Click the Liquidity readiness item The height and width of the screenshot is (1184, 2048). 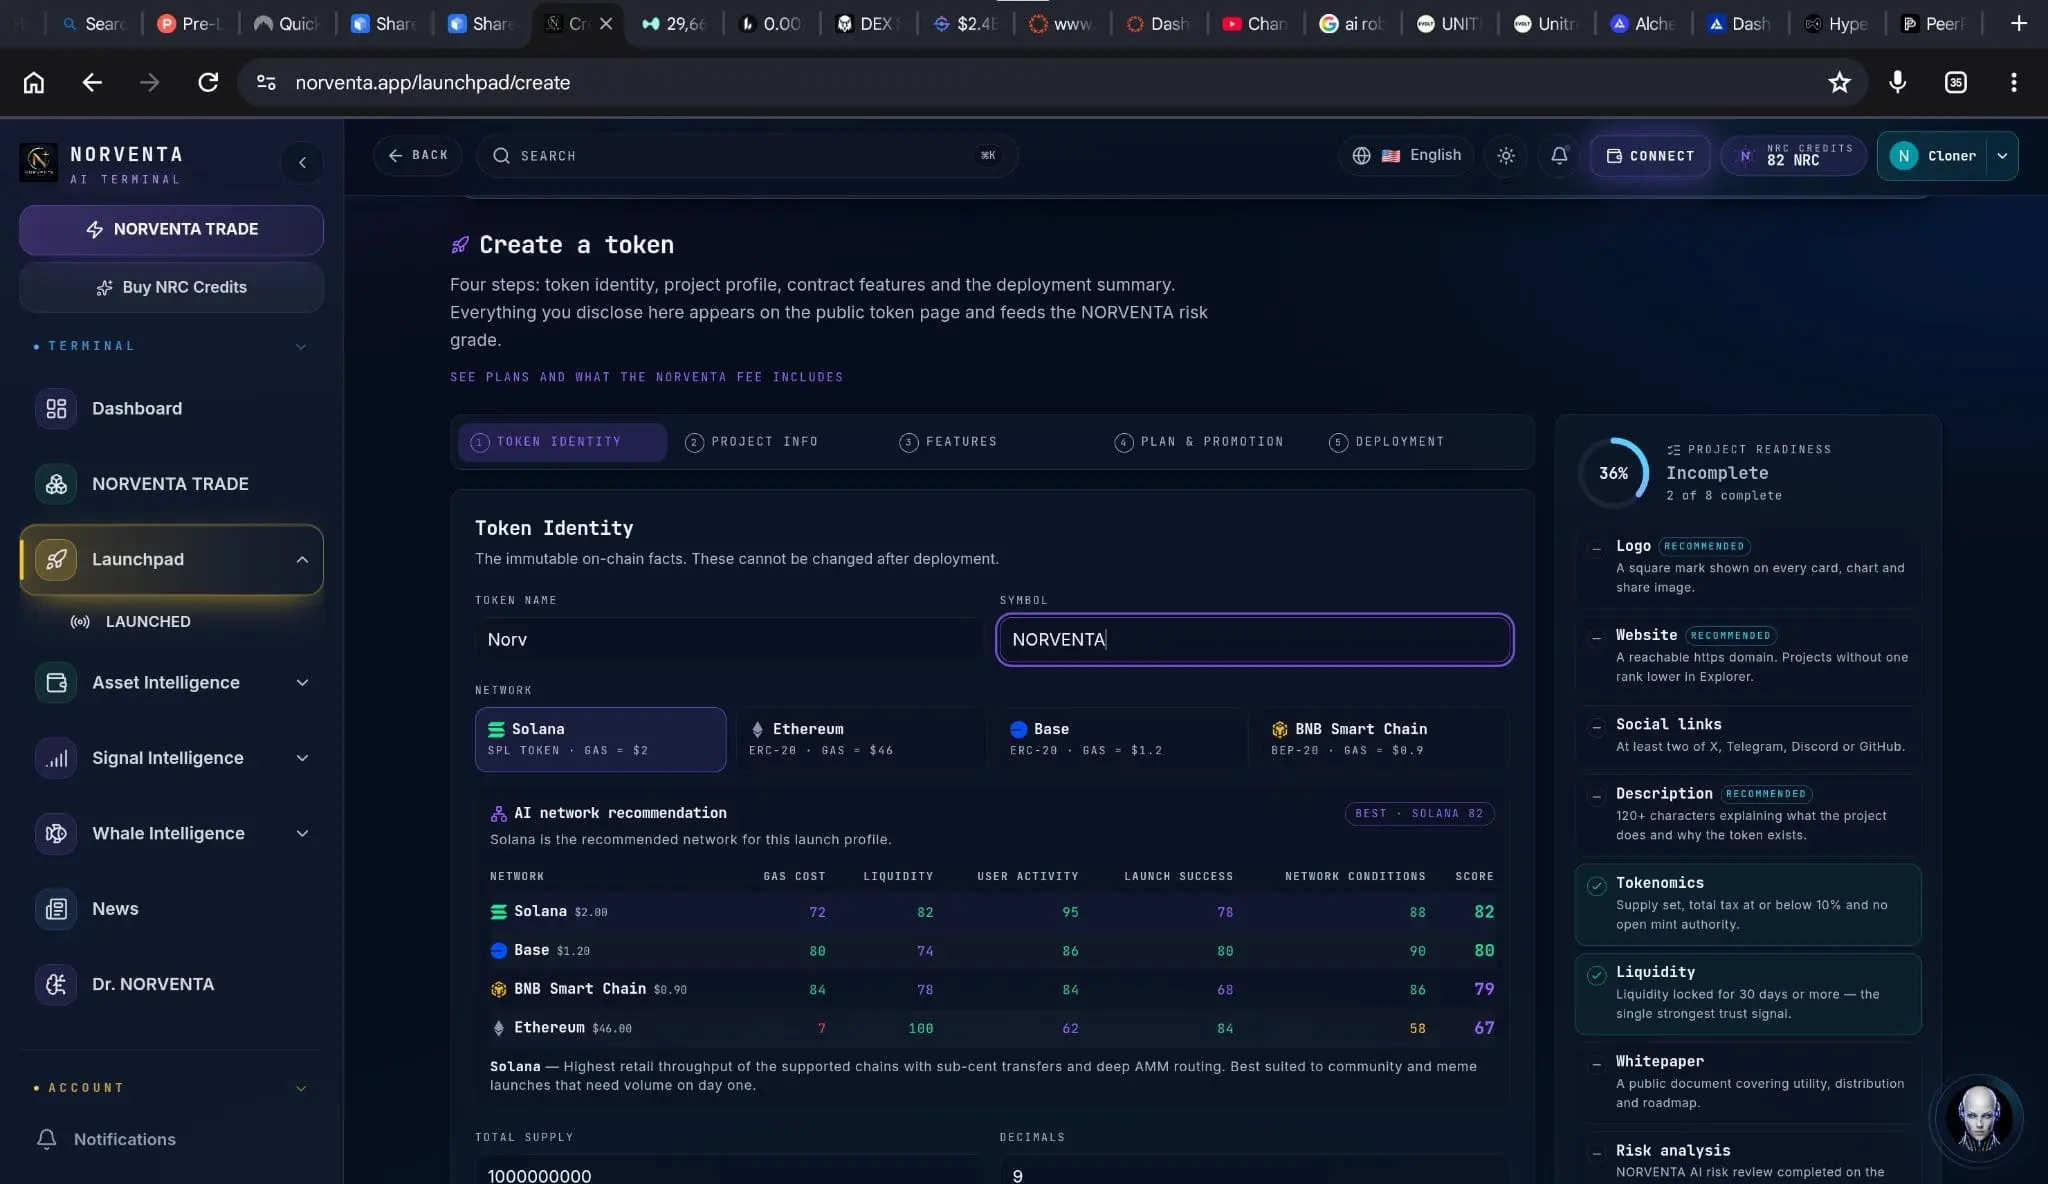coord(1747,994)
